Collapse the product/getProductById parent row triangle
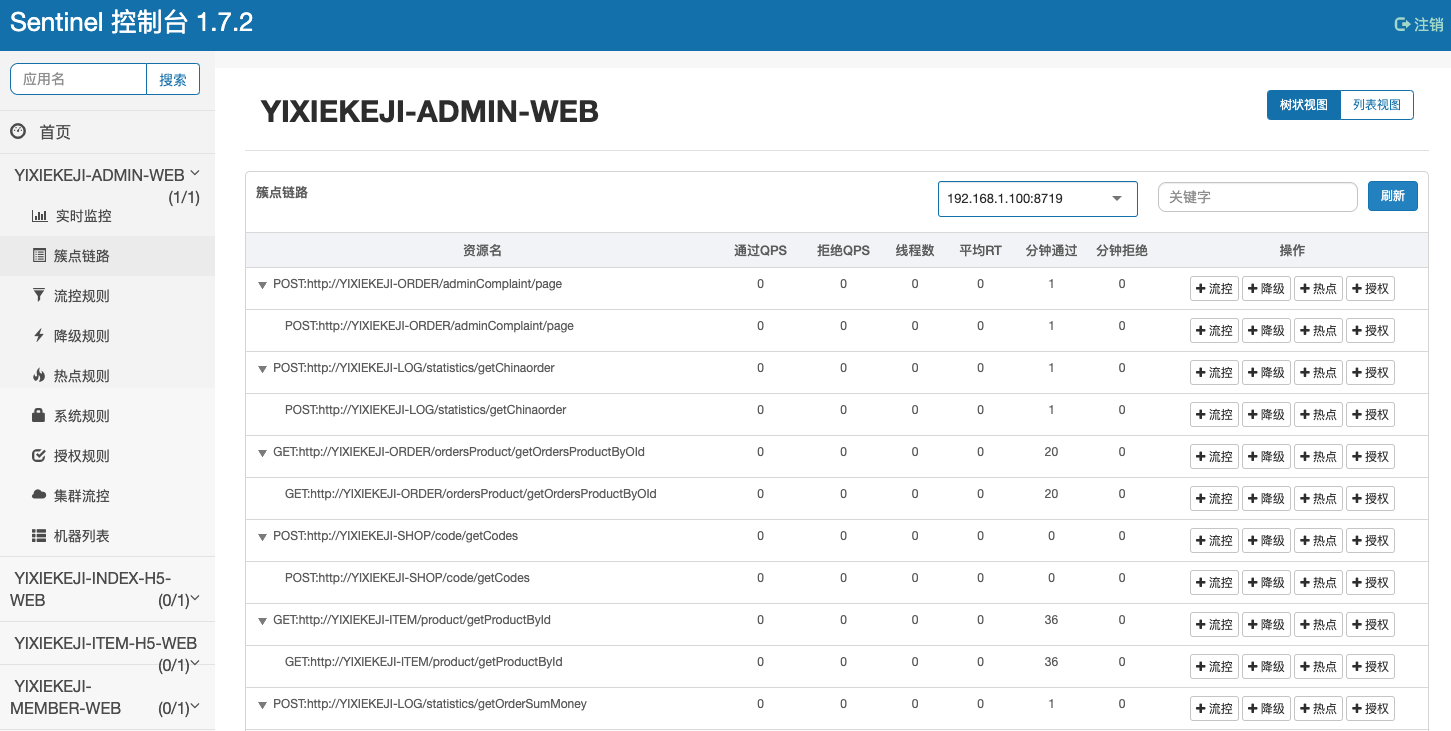Screen dimensions: 1451x731 (262, 621)
